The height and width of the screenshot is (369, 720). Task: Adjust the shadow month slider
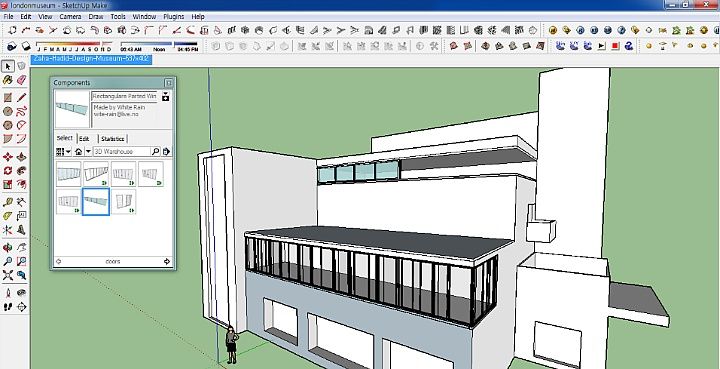[x=74, y=46]
